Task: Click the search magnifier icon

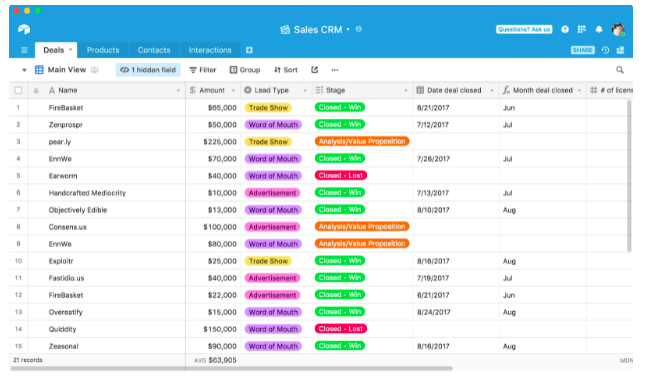Action: [x=620, y=70]
